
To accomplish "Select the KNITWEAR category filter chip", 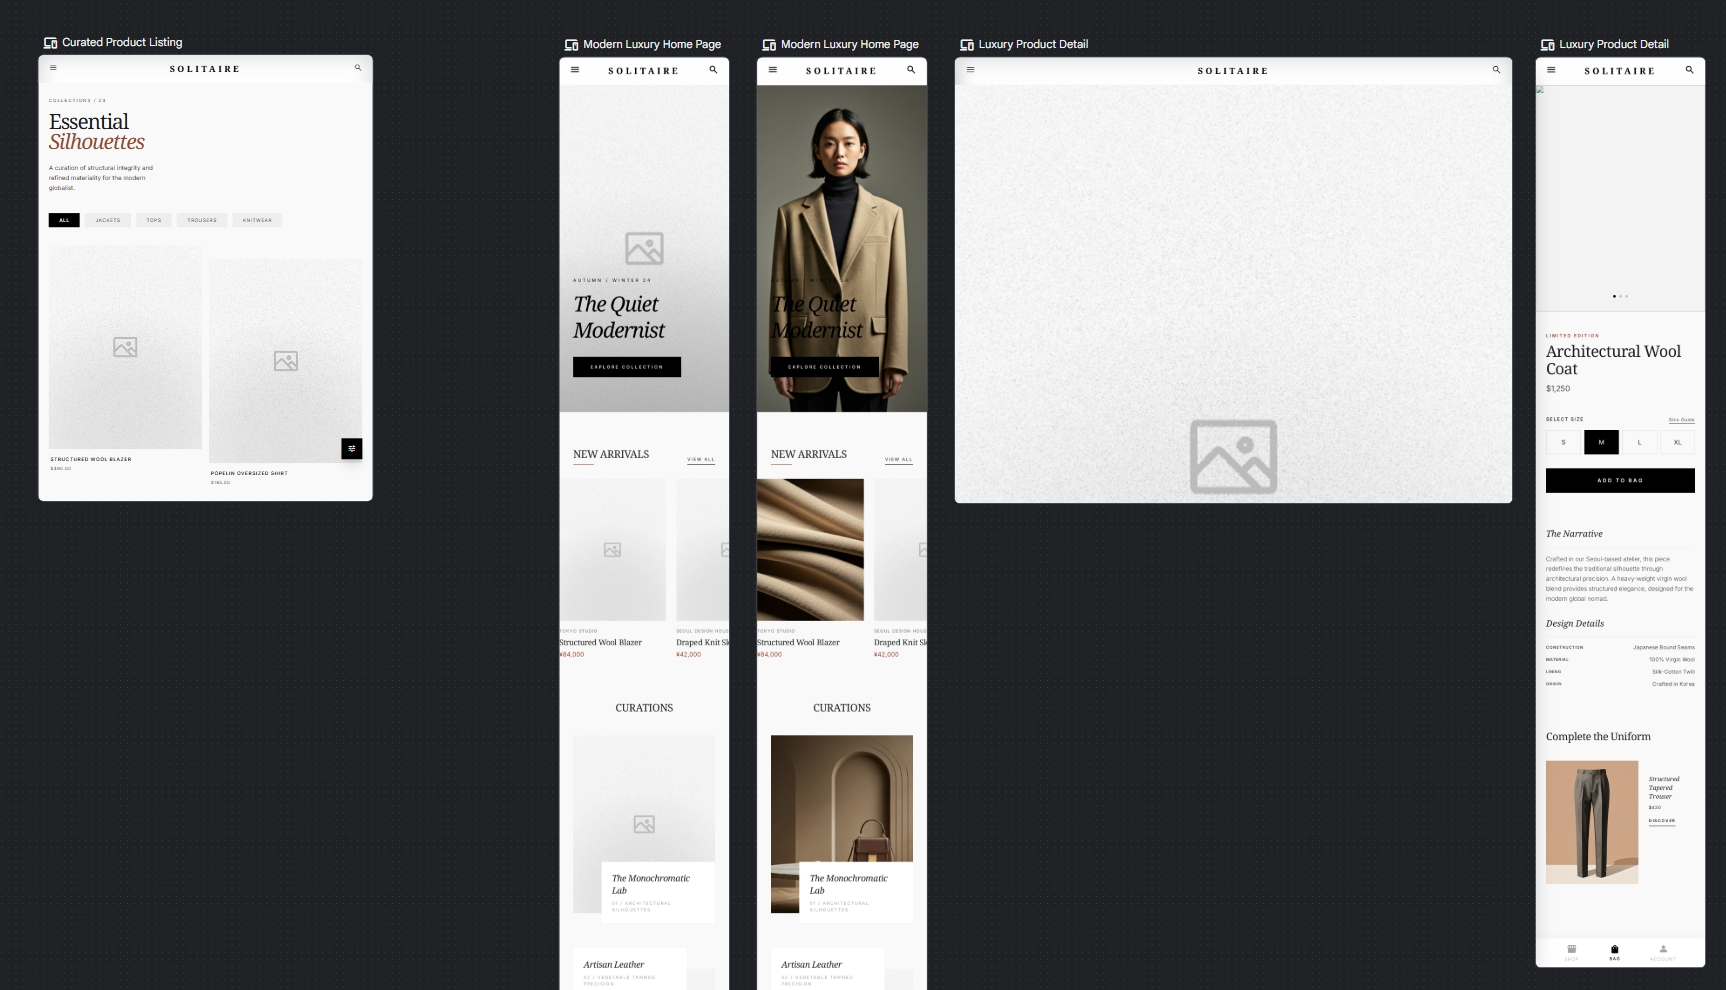I will click(x=257, y=220).
